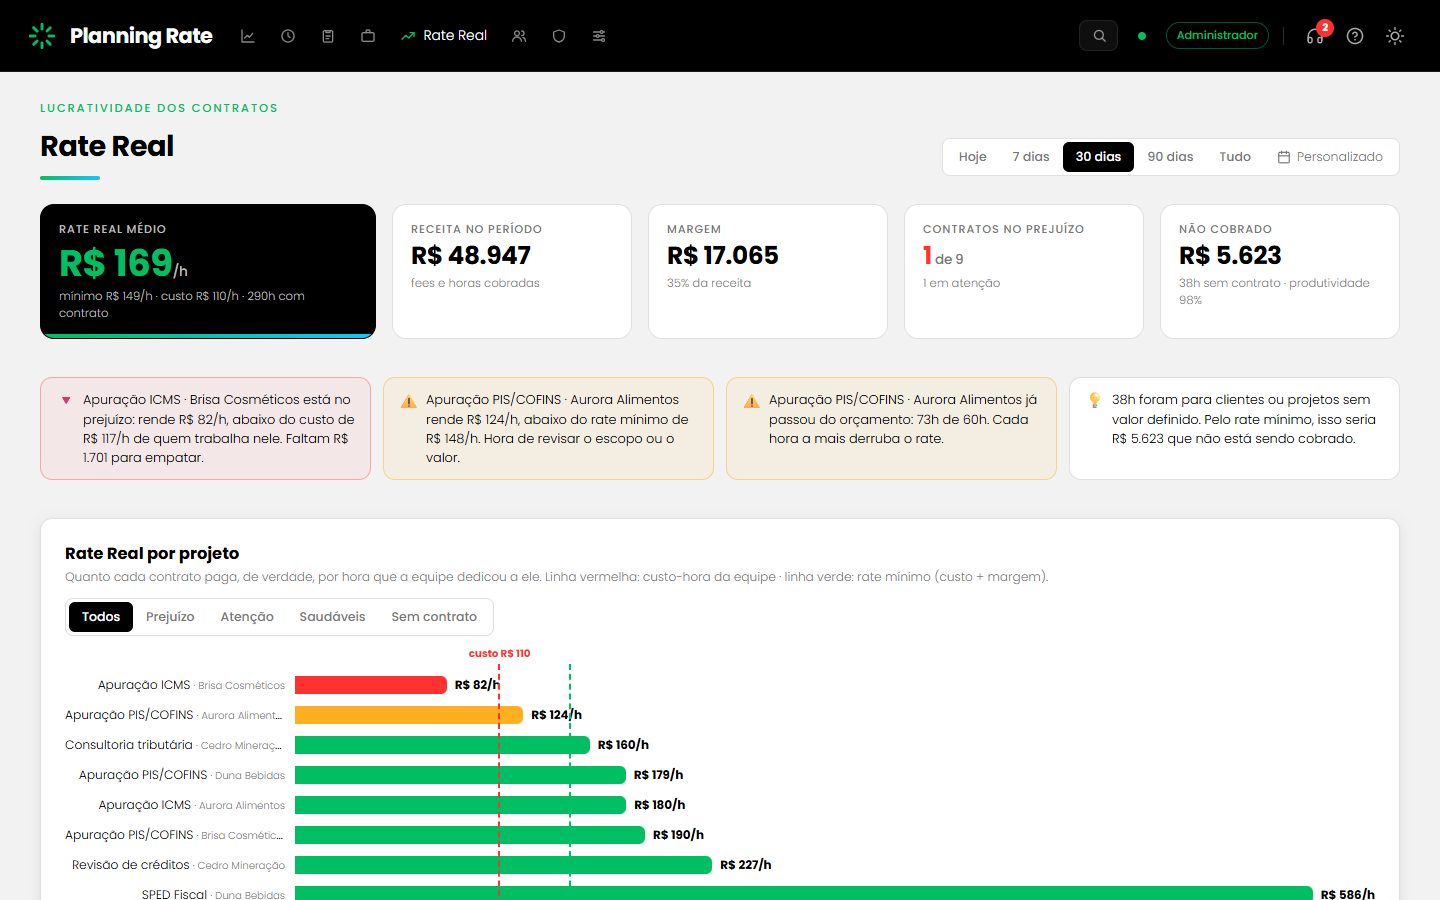The image size is (1440, 900).
Task: Filter projects by Saudáveis
Action: pos(332,617)
